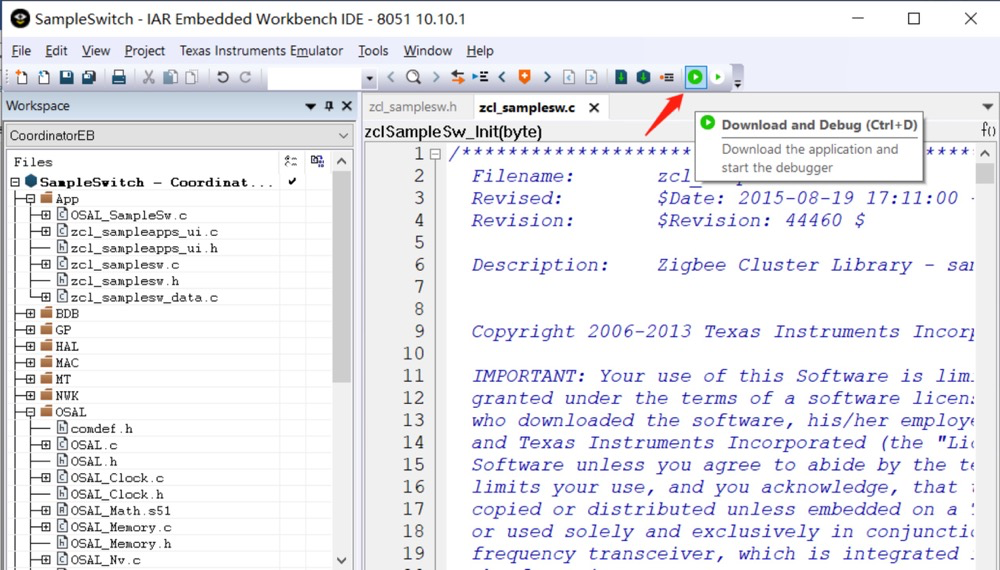Collapse the OSAL folder
Screen dimensions: 1000x570
click(30, 412)
